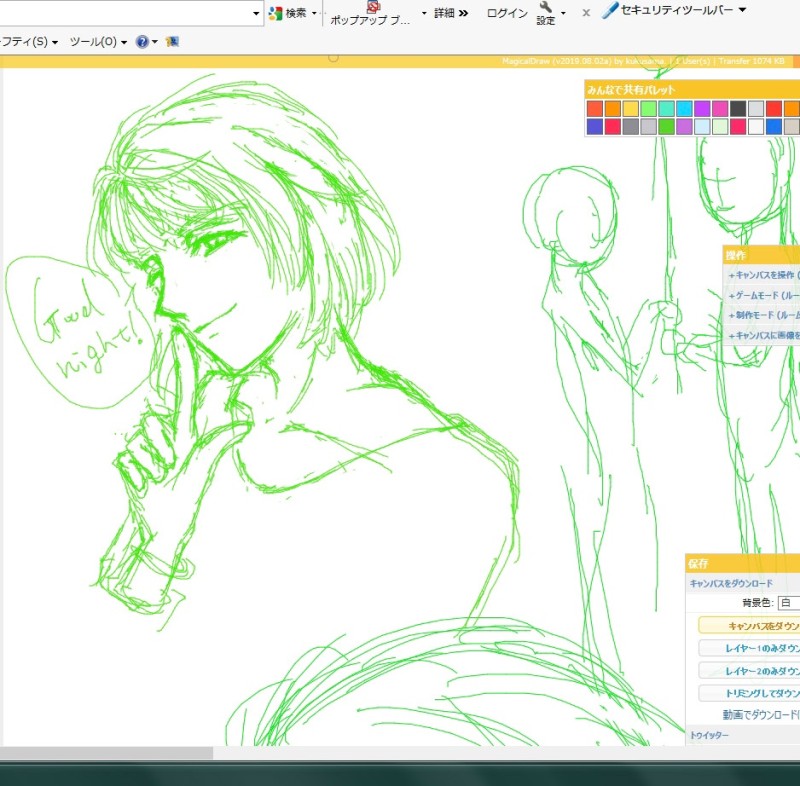The width and height of the screenshot is (800, 786).
Task: Click the ログイン toolbar item
Action: coord(507,13)
